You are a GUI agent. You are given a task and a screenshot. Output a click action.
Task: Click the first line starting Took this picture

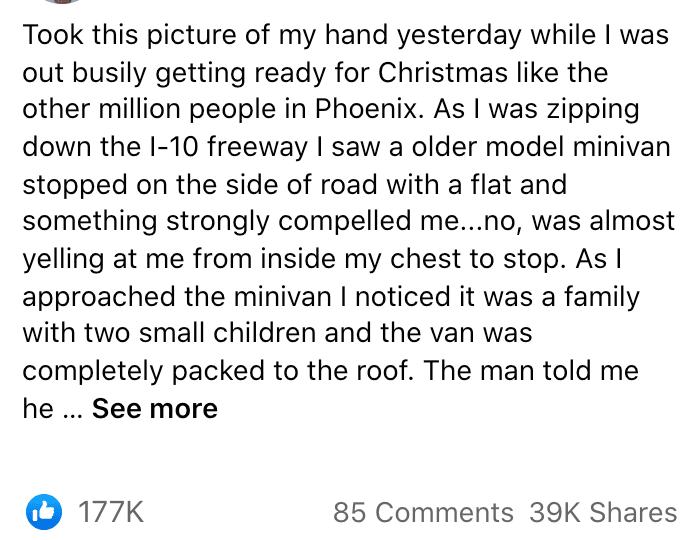tap(346, 35)
